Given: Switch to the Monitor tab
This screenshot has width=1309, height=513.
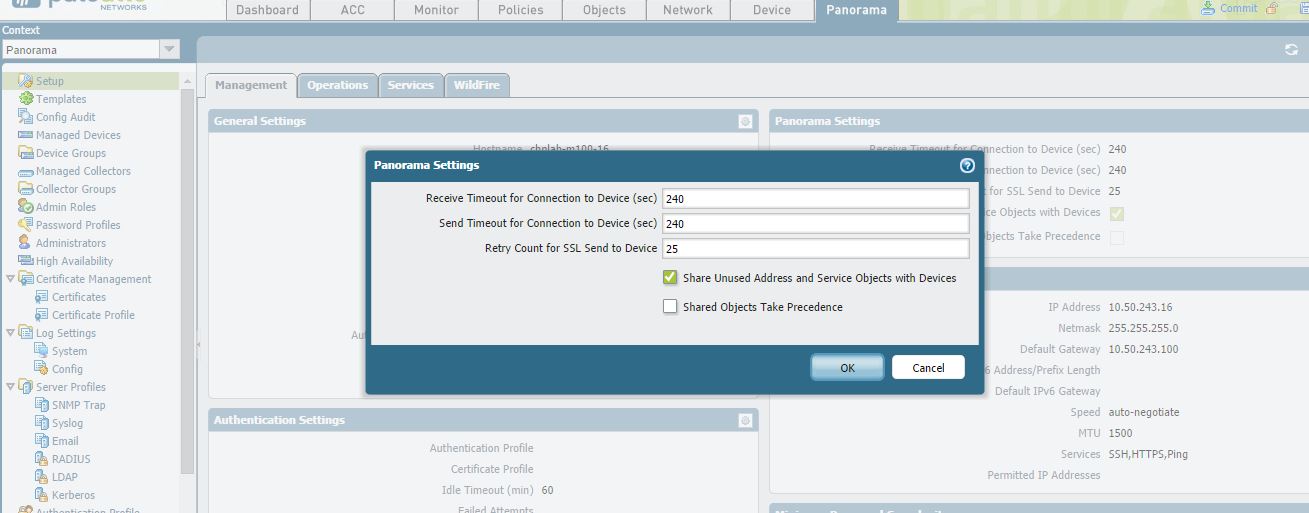Looking at the screenshot, I should click(x=436, y=10).
